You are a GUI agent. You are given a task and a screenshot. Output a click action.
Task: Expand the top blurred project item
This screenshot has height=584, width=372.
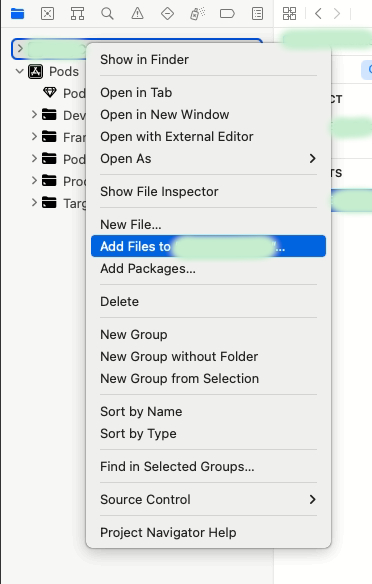click(x=20, y=48)
